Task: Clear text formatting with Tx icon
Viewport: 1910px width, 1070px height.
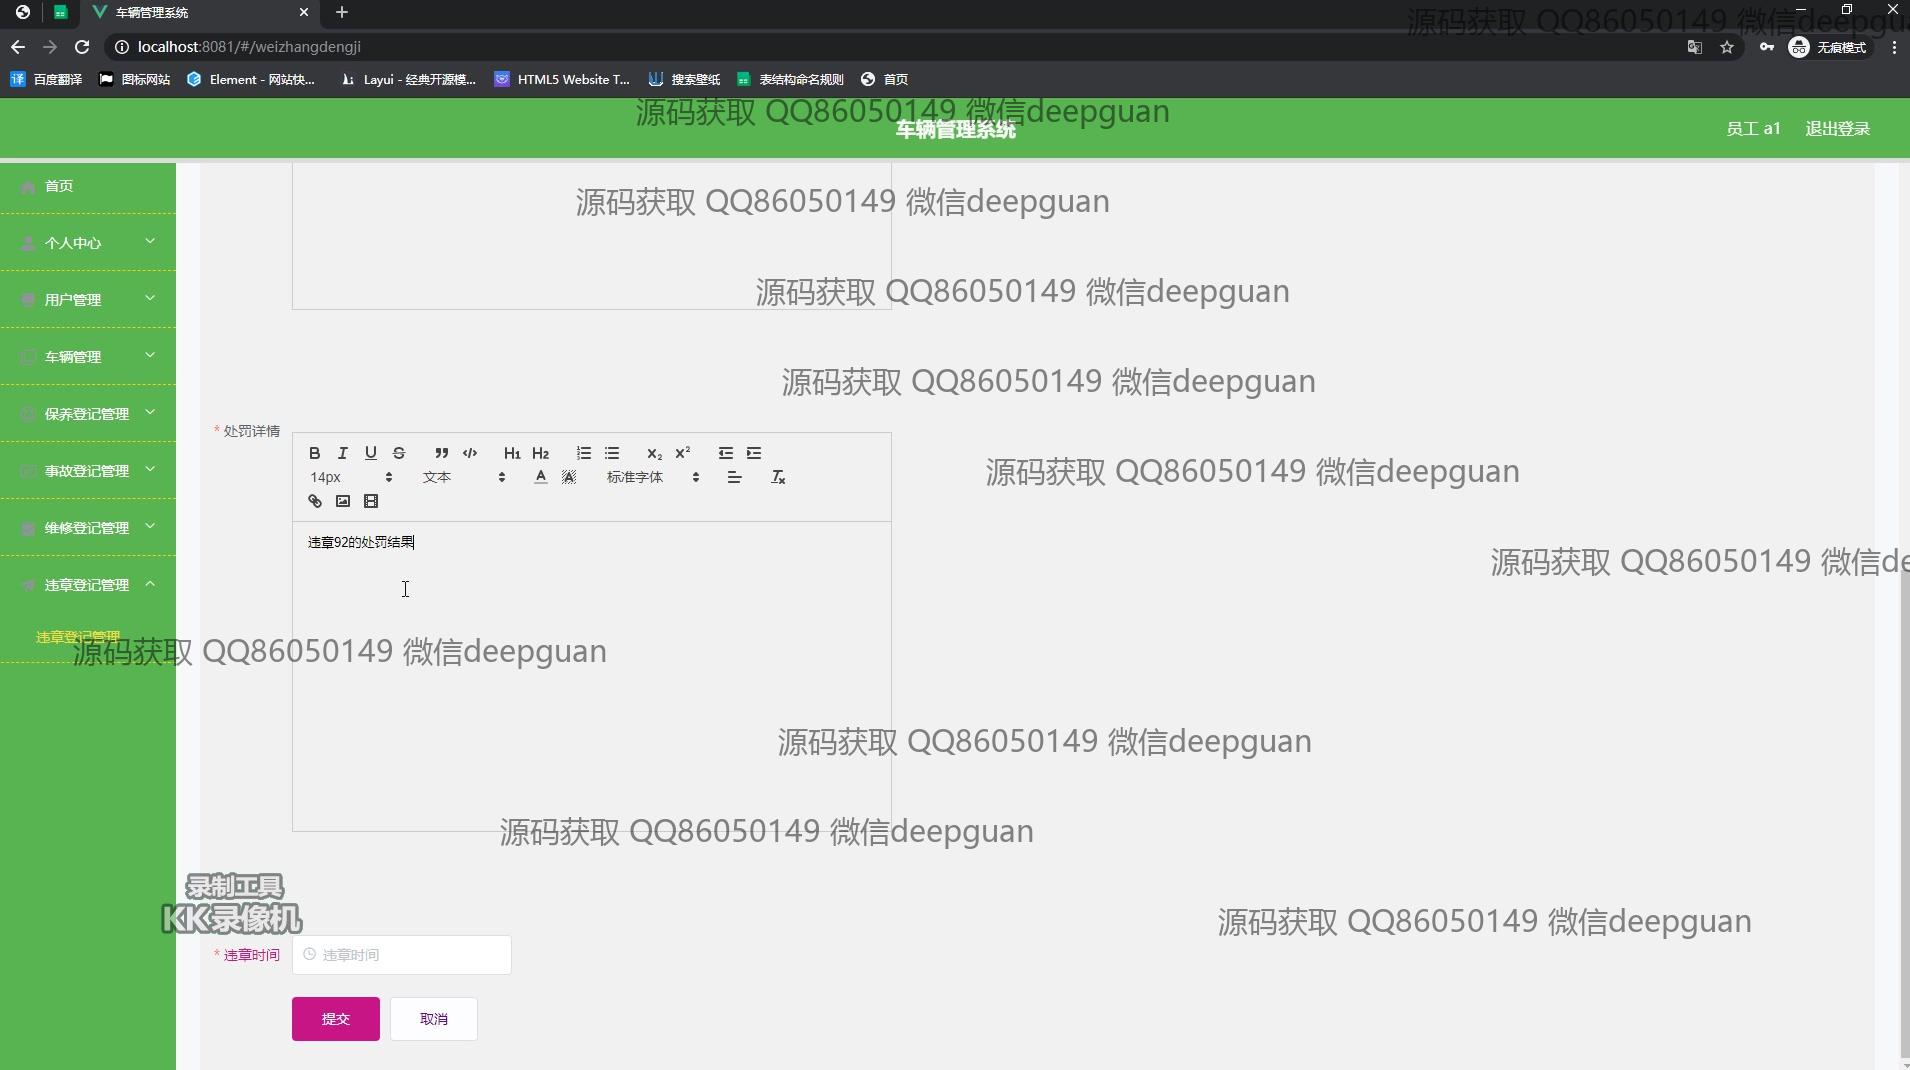Action: (778, 477)
